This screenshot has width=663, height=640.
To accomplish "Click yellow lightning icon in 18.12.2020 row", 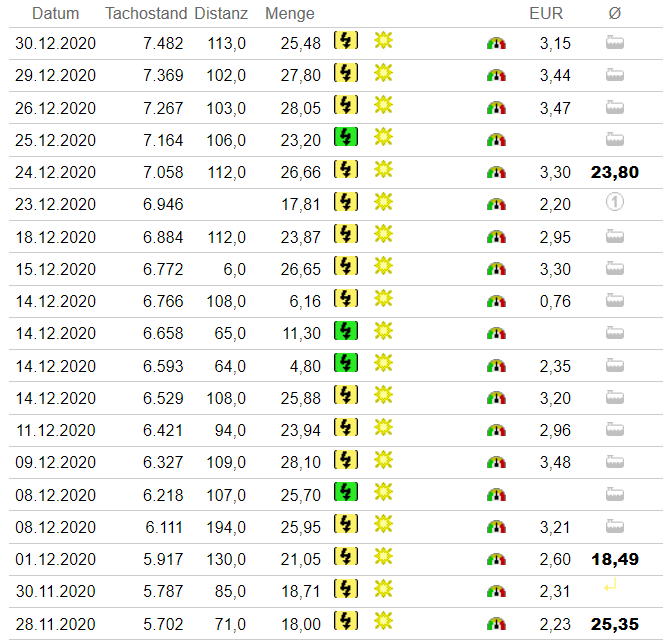I will tap(345, 236).
